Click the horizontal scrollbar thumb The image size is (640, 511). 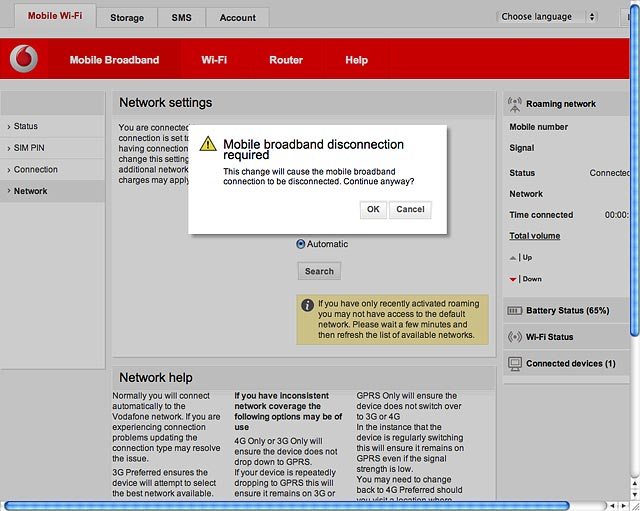287,506
